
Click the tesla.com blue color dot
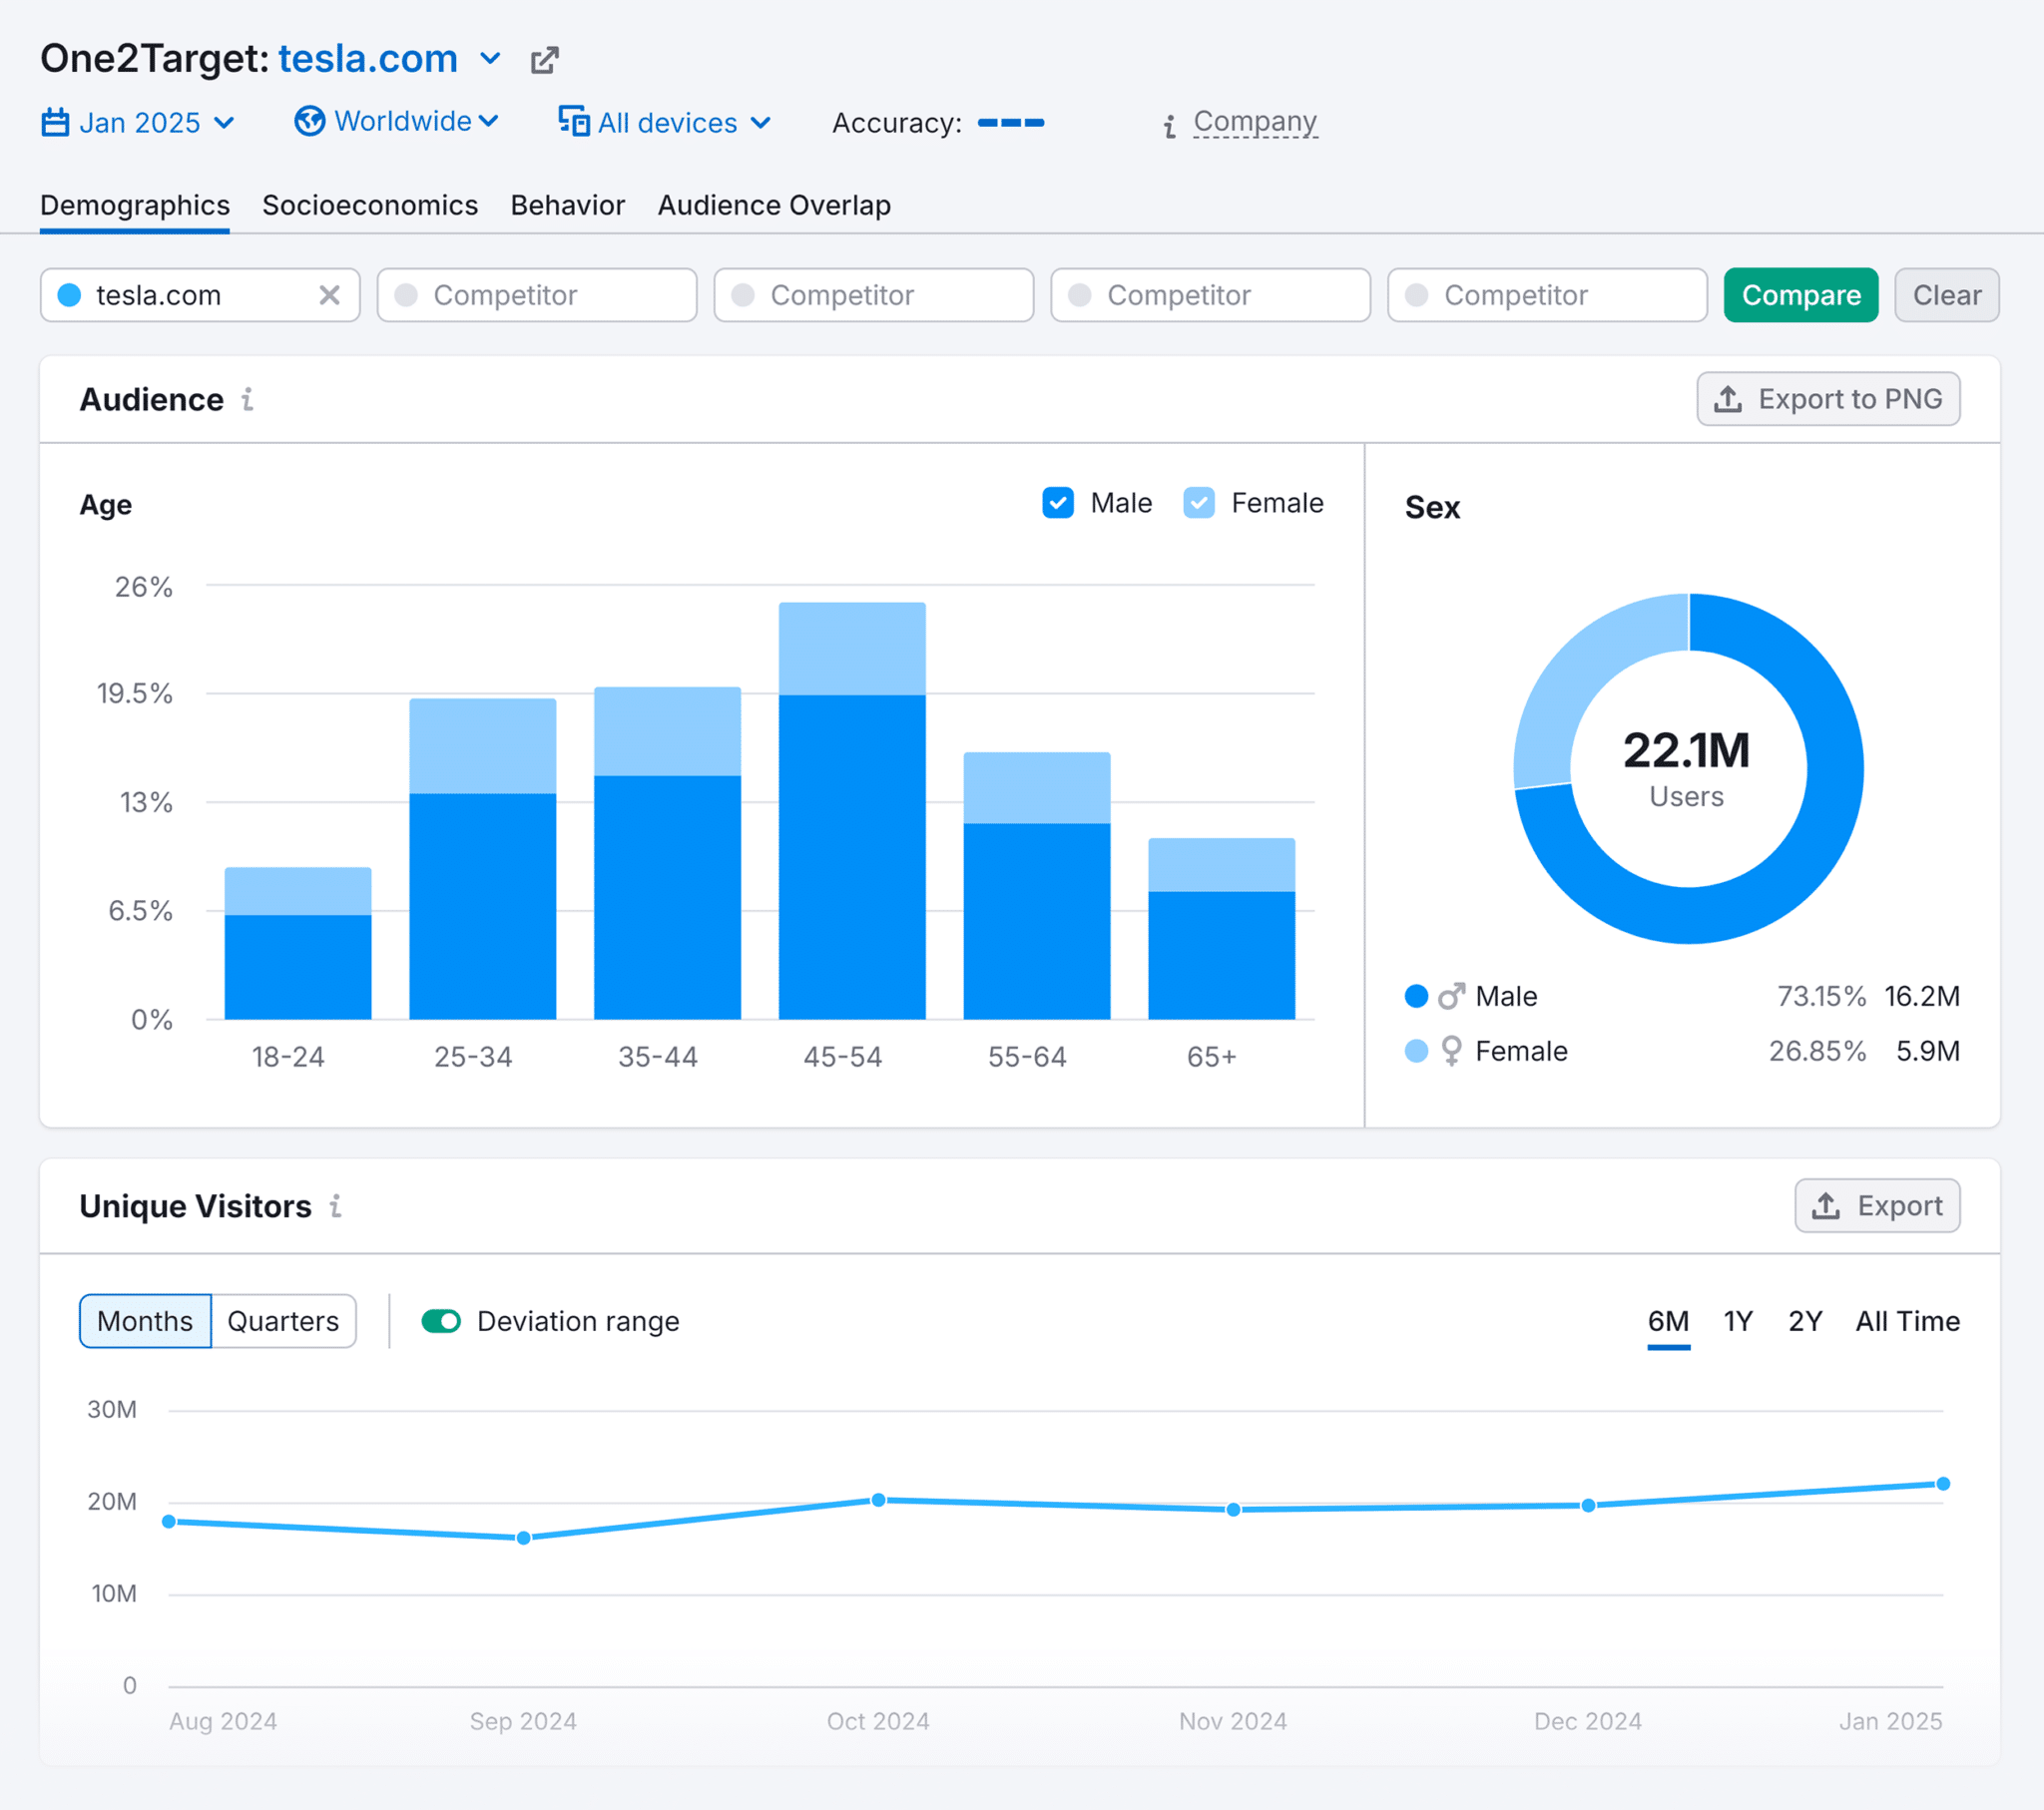tap(70, 295)
